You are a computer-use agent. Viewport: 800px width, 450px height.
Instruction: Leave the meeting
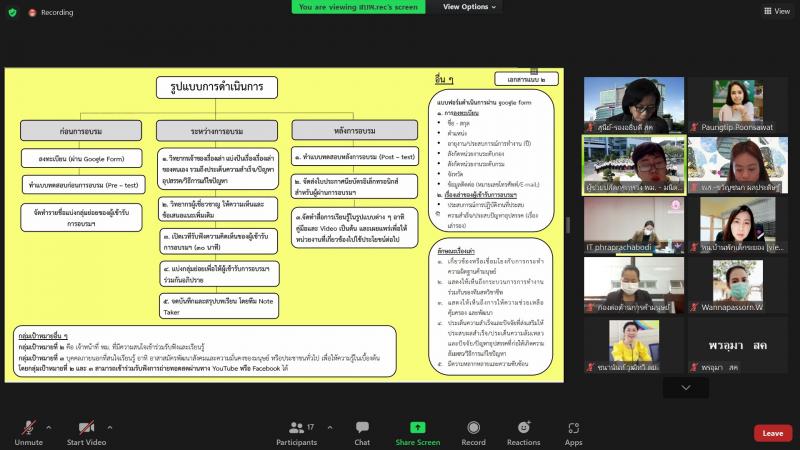coord(773,433)
